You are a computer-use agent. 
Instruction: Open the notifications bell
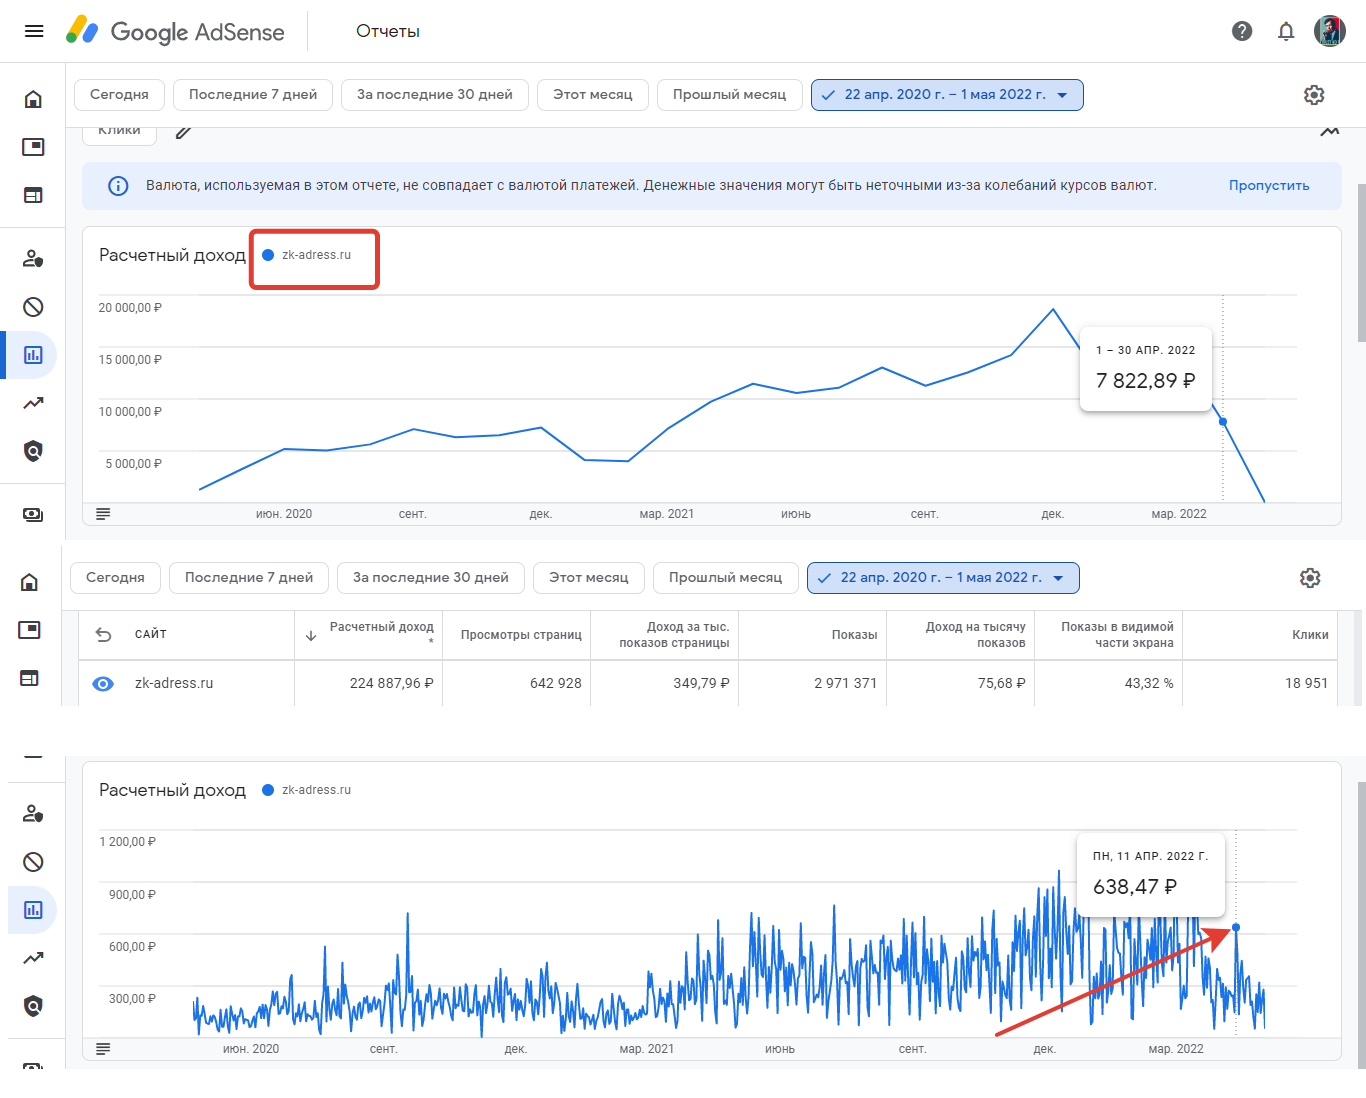pyautogui.click(x=1286, y=31)
